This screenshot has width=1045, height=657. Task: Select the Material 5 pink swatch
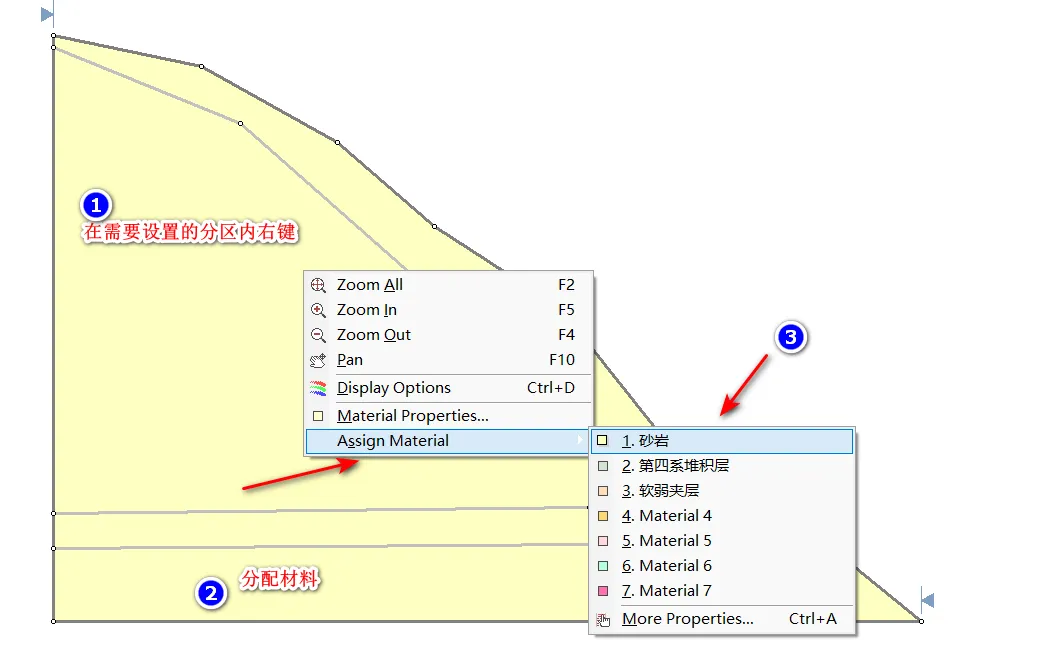[603, 541]
